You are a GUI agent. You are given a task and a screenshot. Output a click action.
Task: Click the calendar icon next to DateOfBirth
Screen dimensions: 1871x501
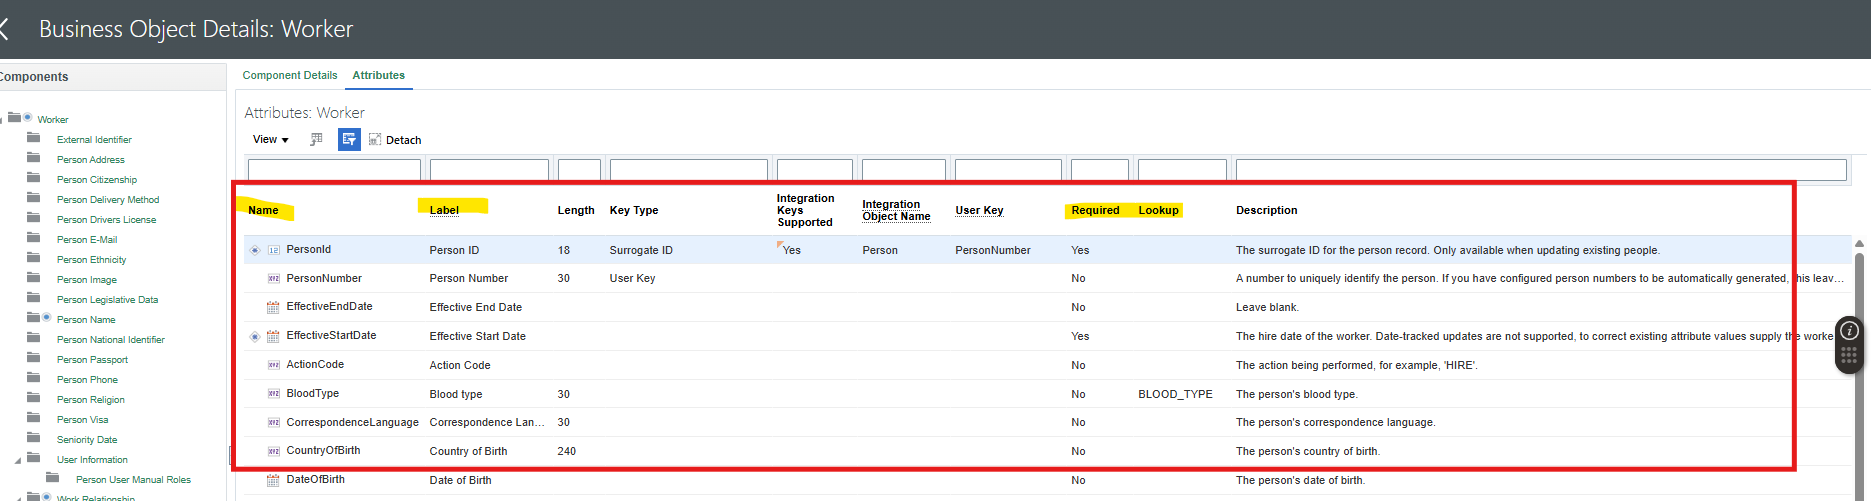[273, 480]
